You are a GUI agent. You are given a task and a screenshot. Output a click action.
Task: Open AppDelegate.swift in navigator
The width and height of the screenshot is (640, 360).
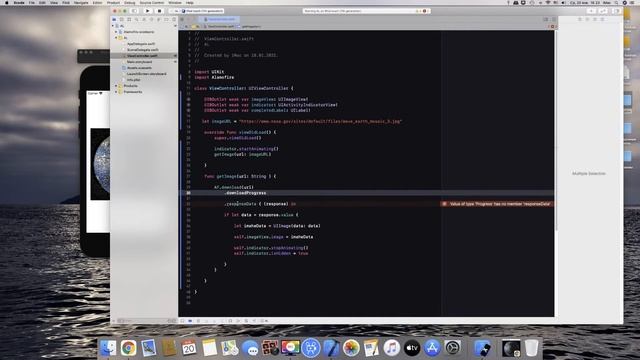[x=141, y=44]
